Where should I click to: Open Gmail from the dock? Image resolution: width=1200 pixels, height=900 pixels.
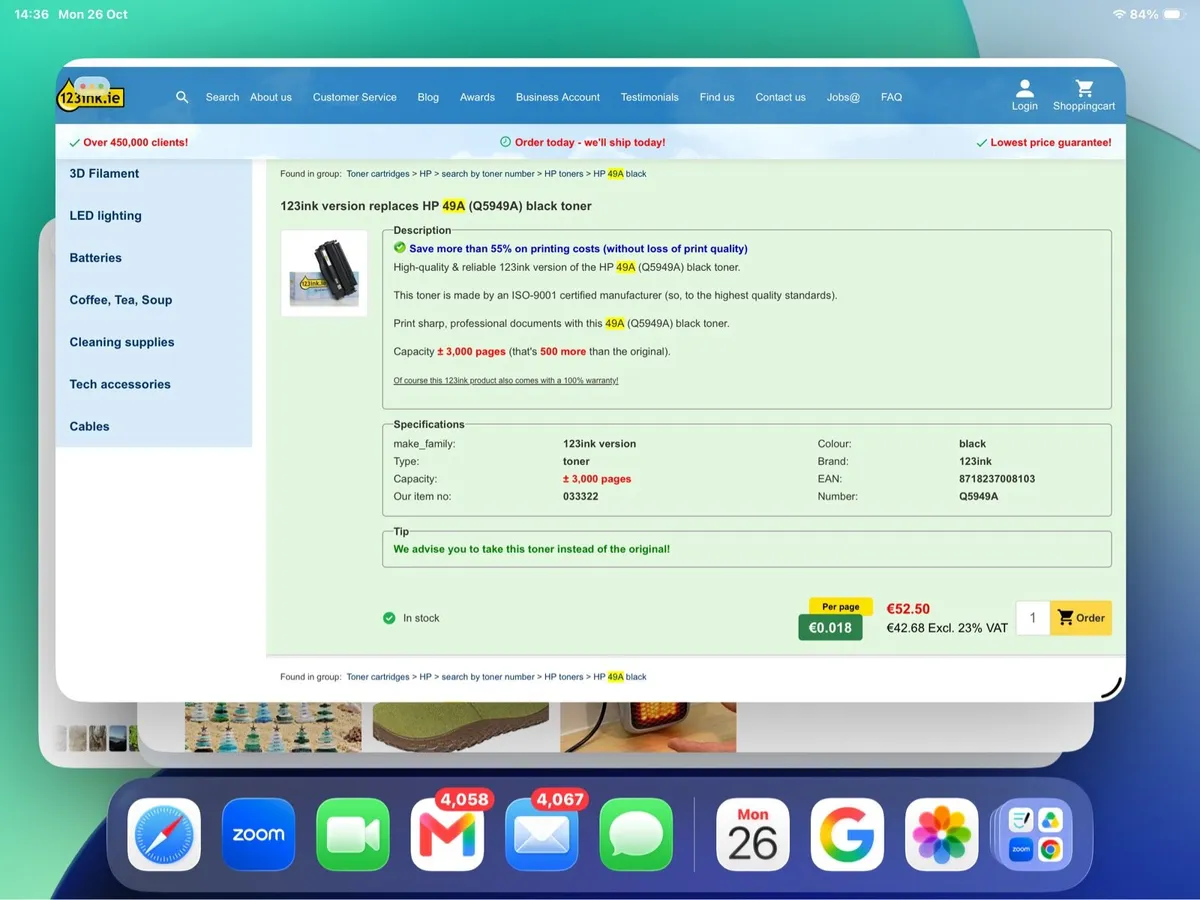click(x=447, y=834)
